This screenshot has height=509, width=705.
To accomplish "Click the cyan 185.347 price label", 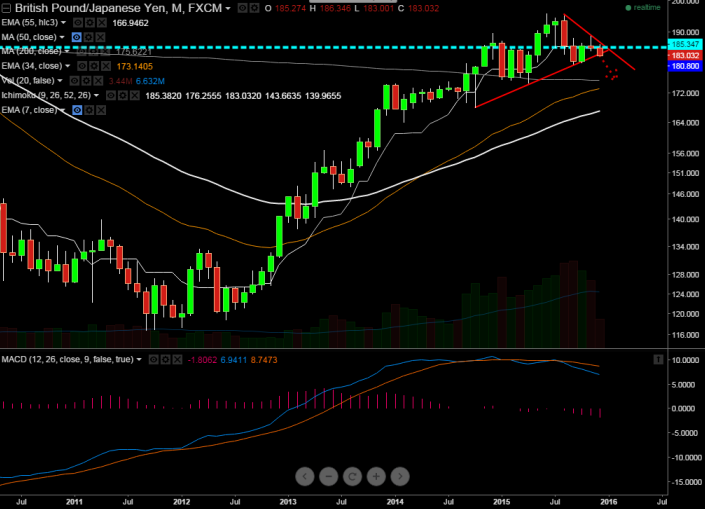I will 684,44.
